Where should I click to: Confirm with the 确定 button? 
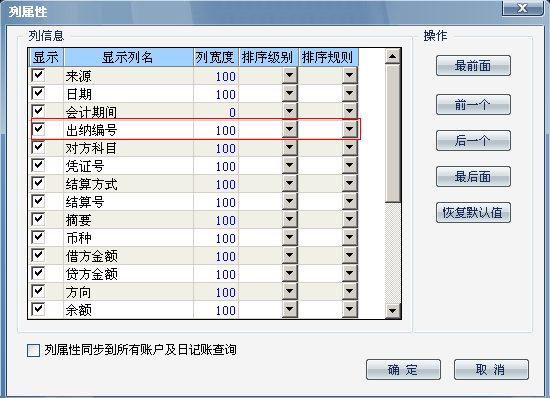(403, 369)
